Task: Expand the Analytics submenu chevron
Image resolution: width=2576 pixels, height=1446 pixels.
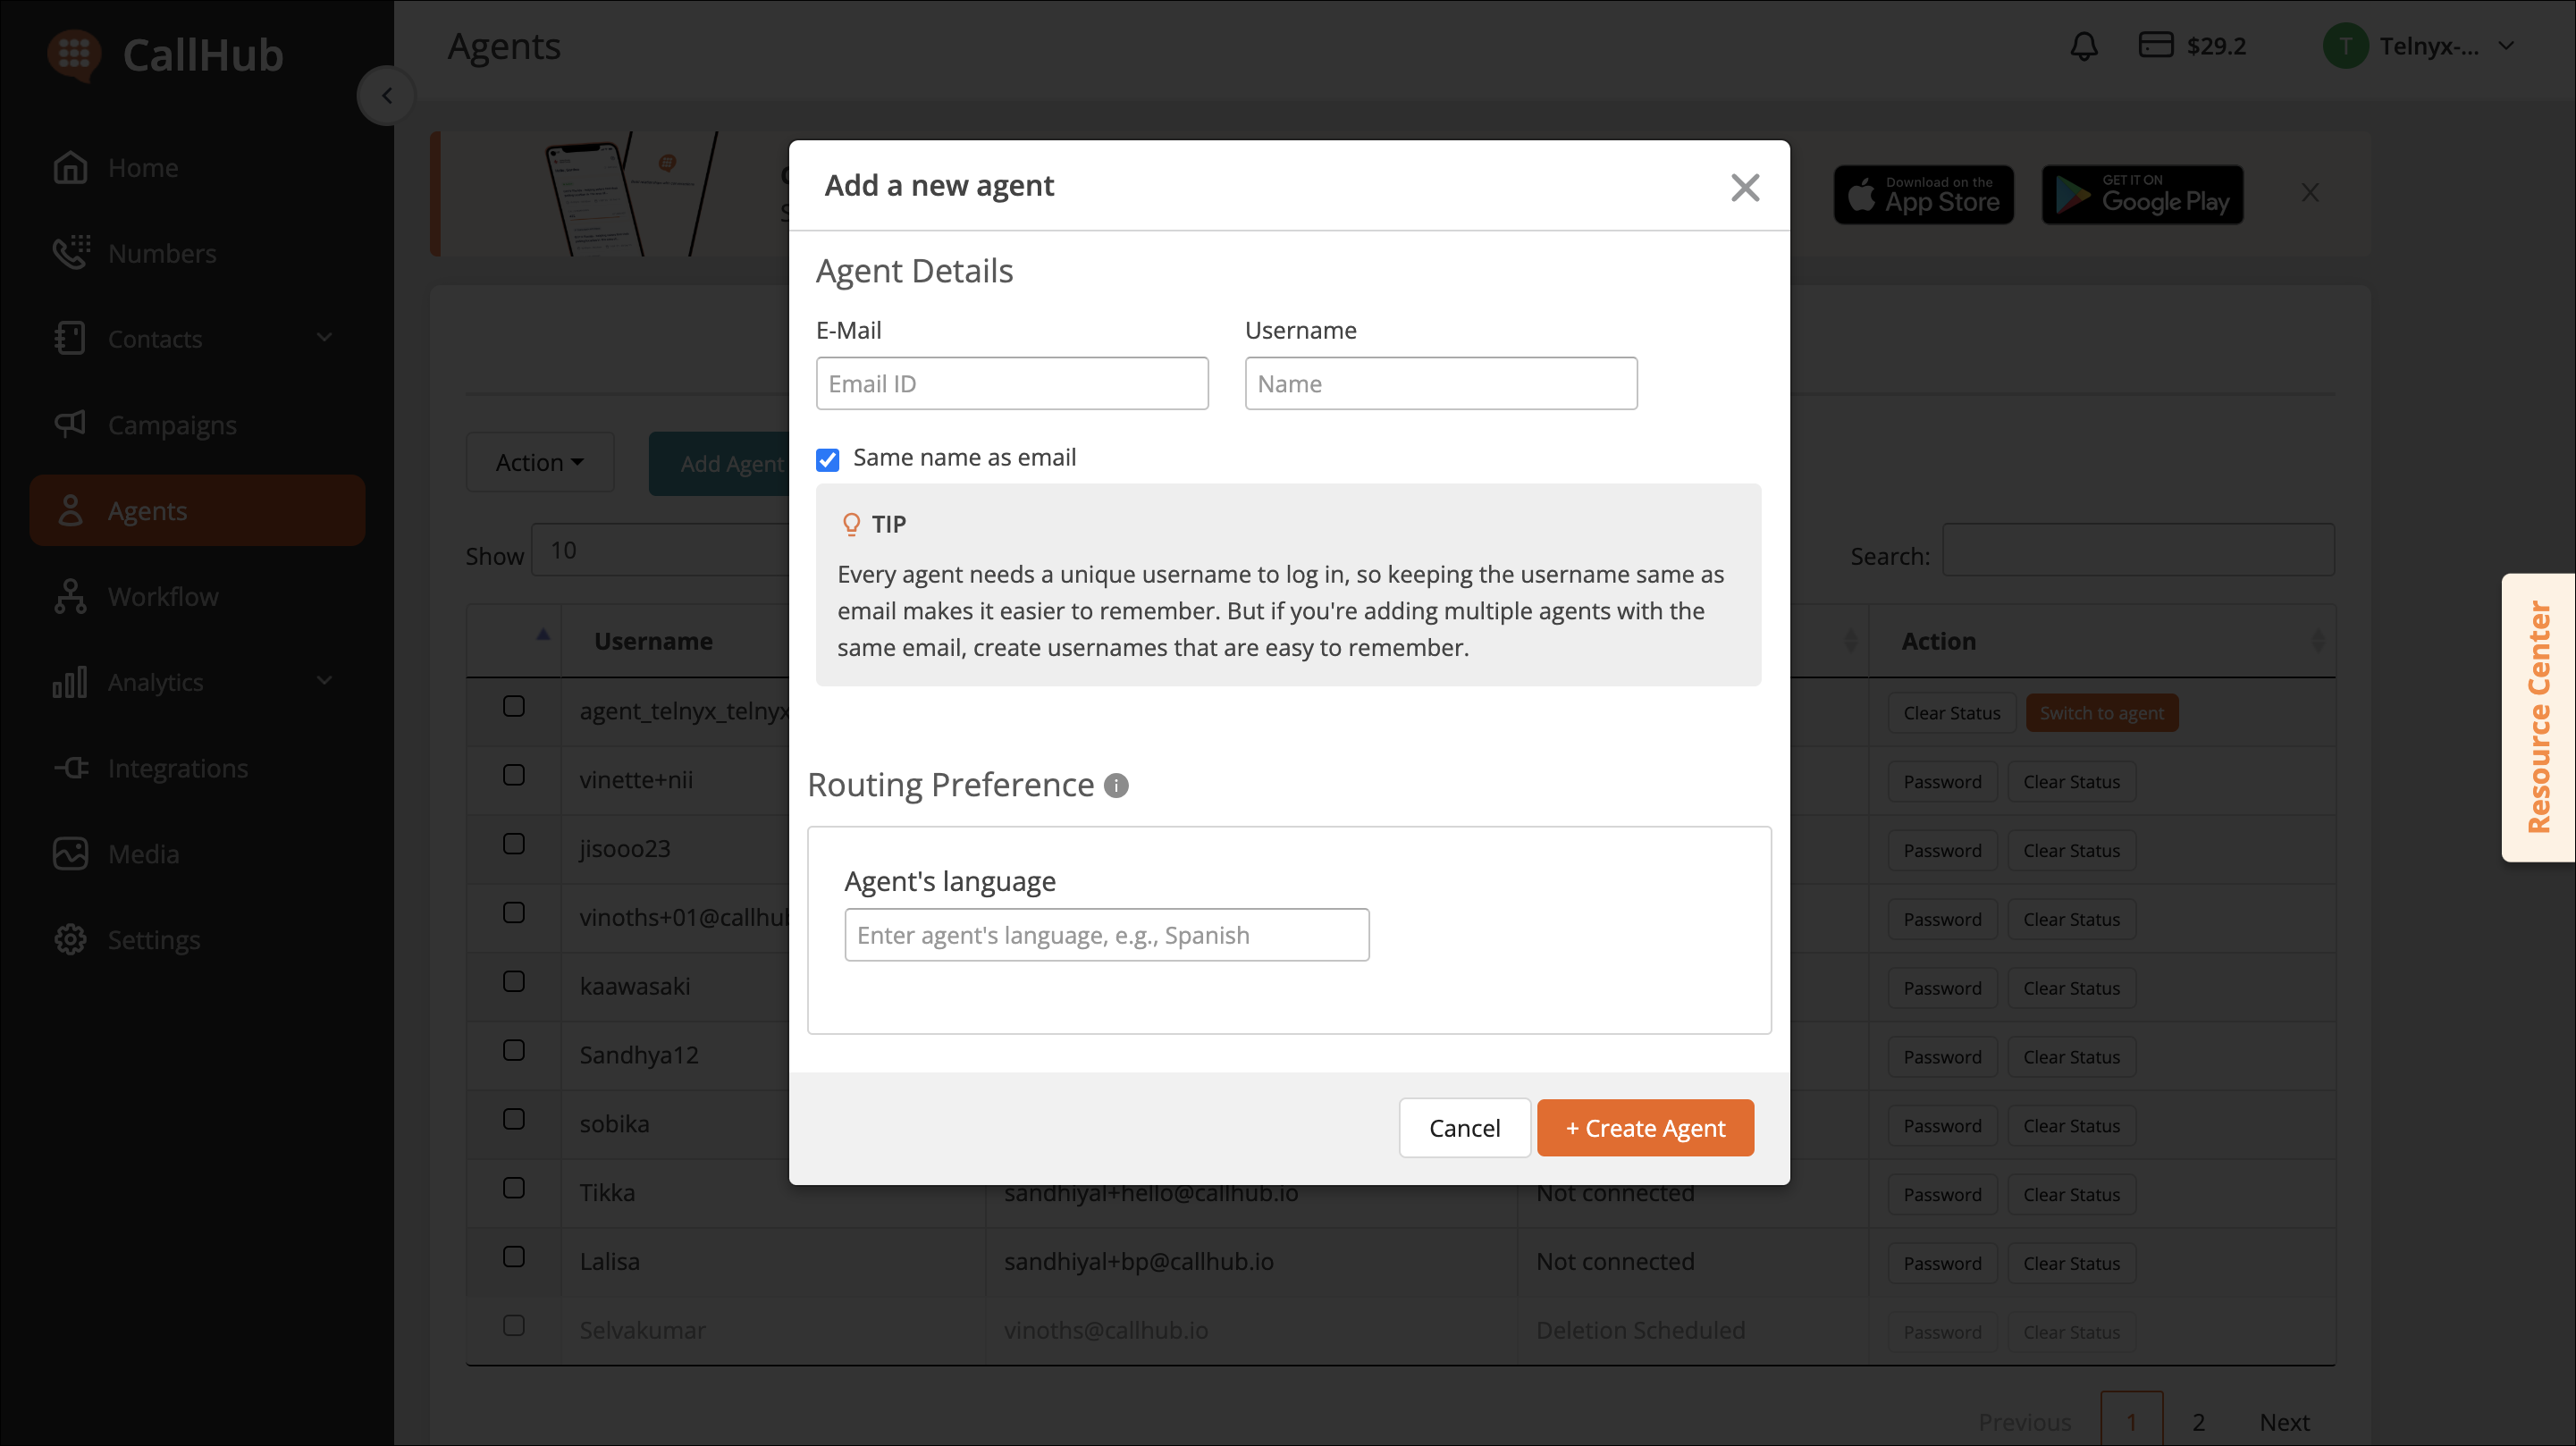Action: coord(324,681)
